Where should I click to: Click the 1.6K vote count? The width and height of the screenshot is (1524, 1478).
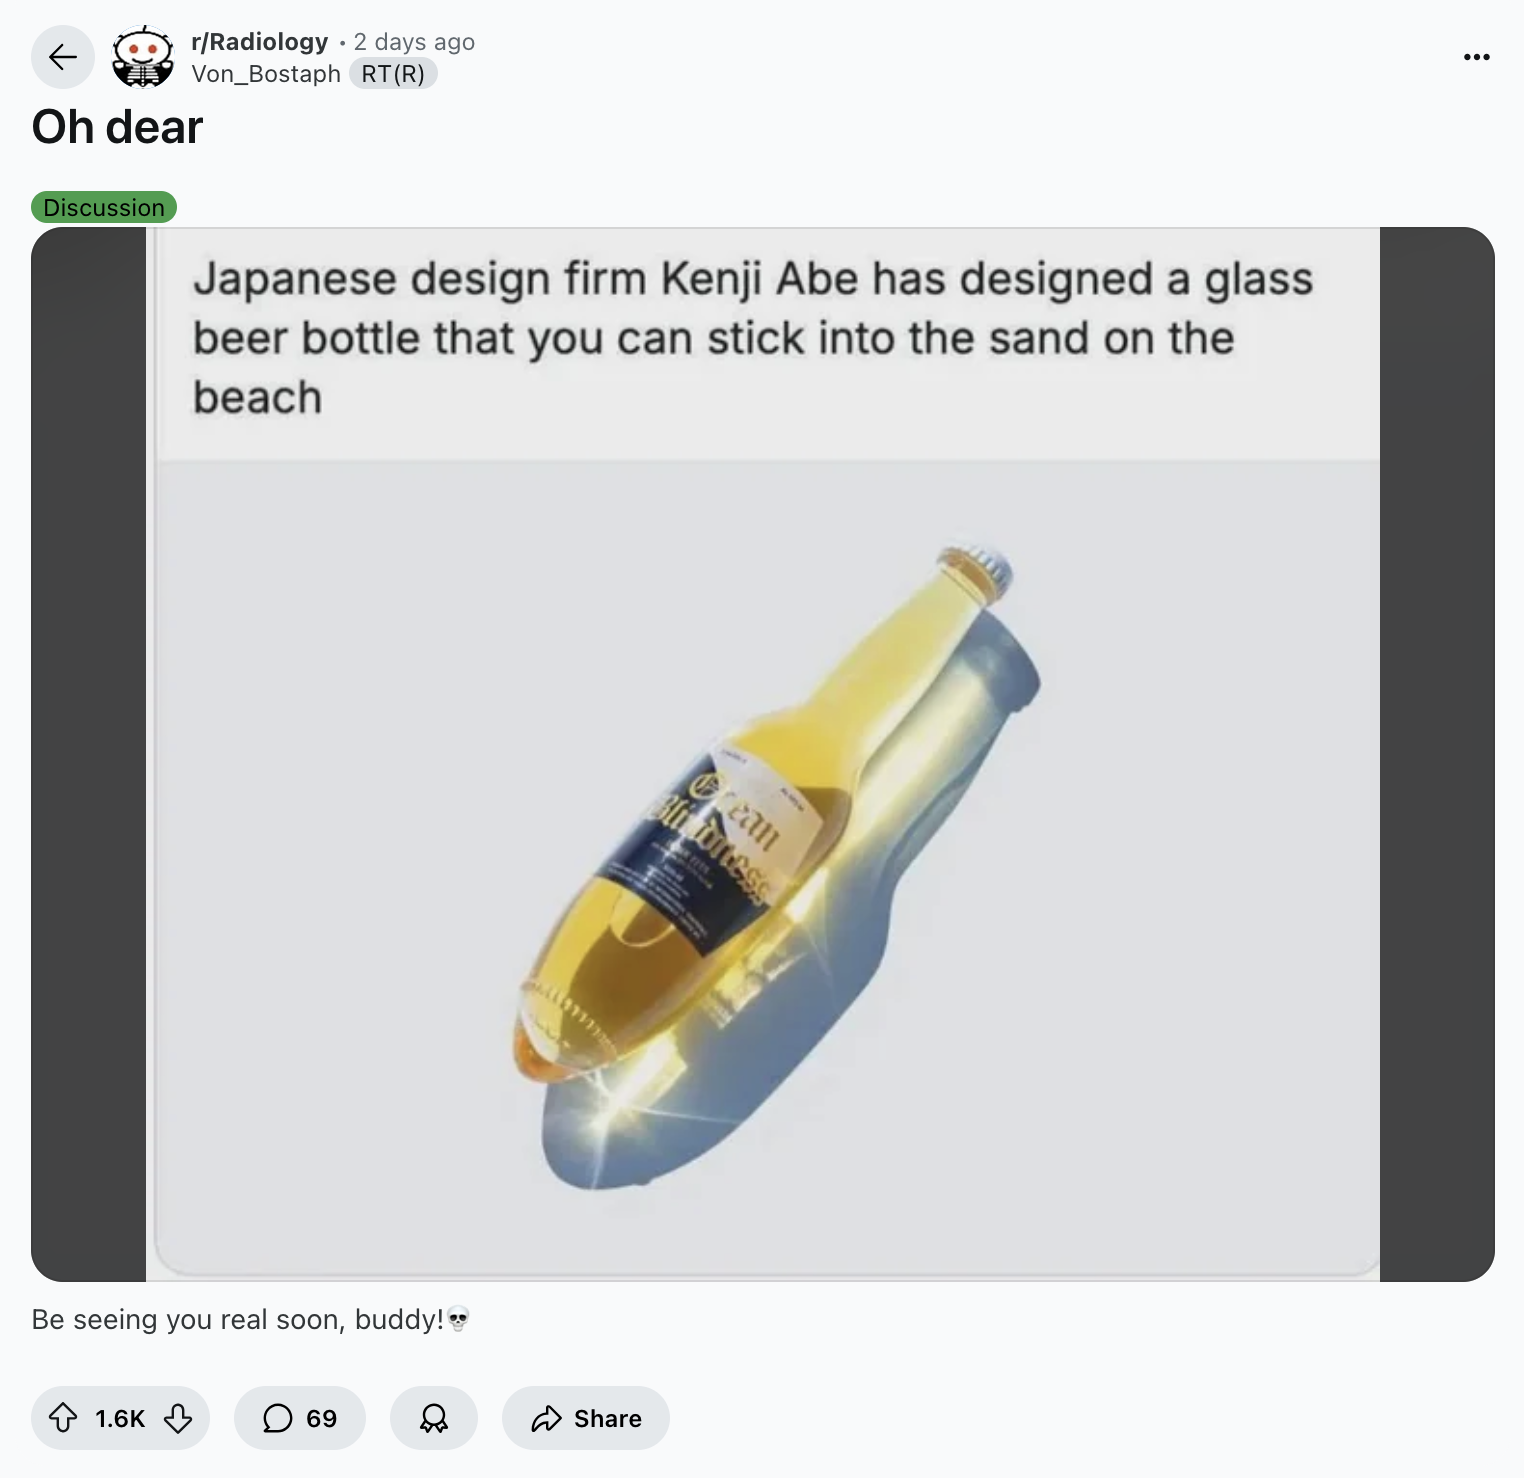pyautogui.click(x=120, y=1418)
